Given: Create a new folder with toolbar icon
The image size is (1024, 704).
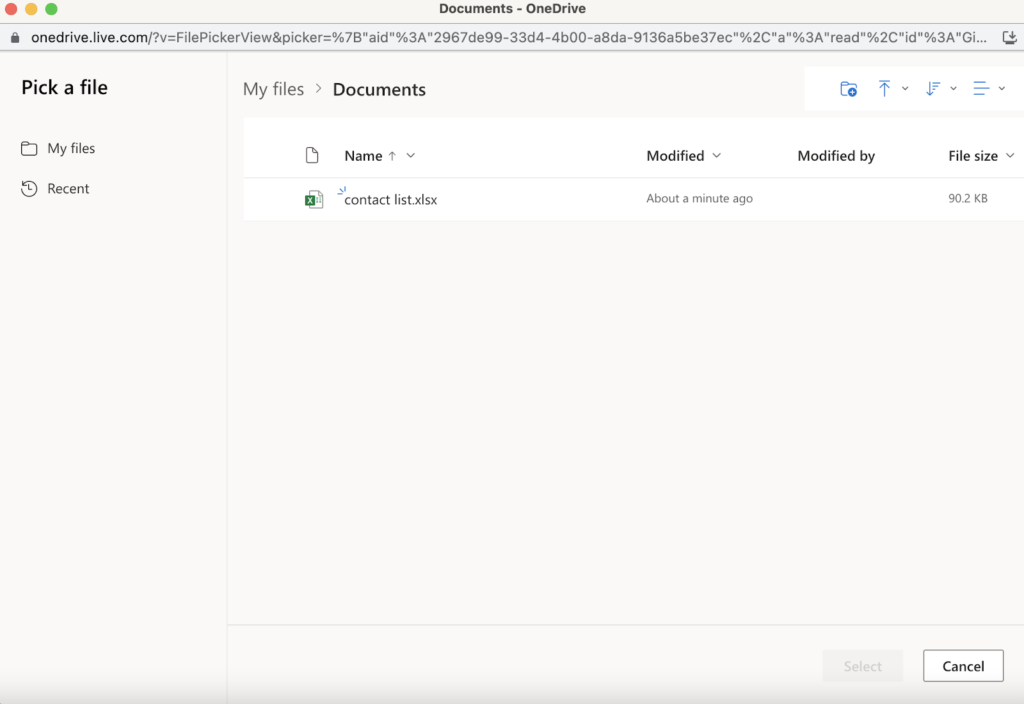Looking at the screenshot, I should pyautogui.click(x=848, y=89).
